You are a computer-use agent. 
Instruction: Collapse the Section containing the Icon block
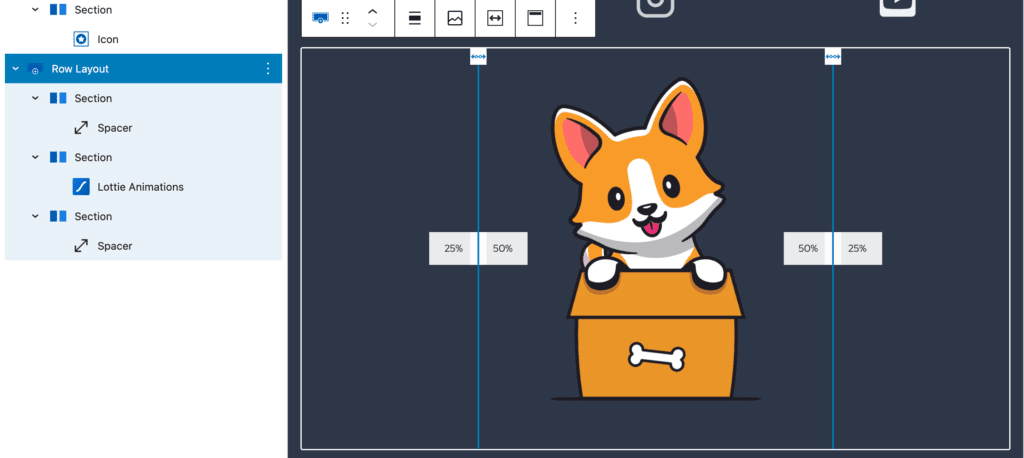[35, 10]
